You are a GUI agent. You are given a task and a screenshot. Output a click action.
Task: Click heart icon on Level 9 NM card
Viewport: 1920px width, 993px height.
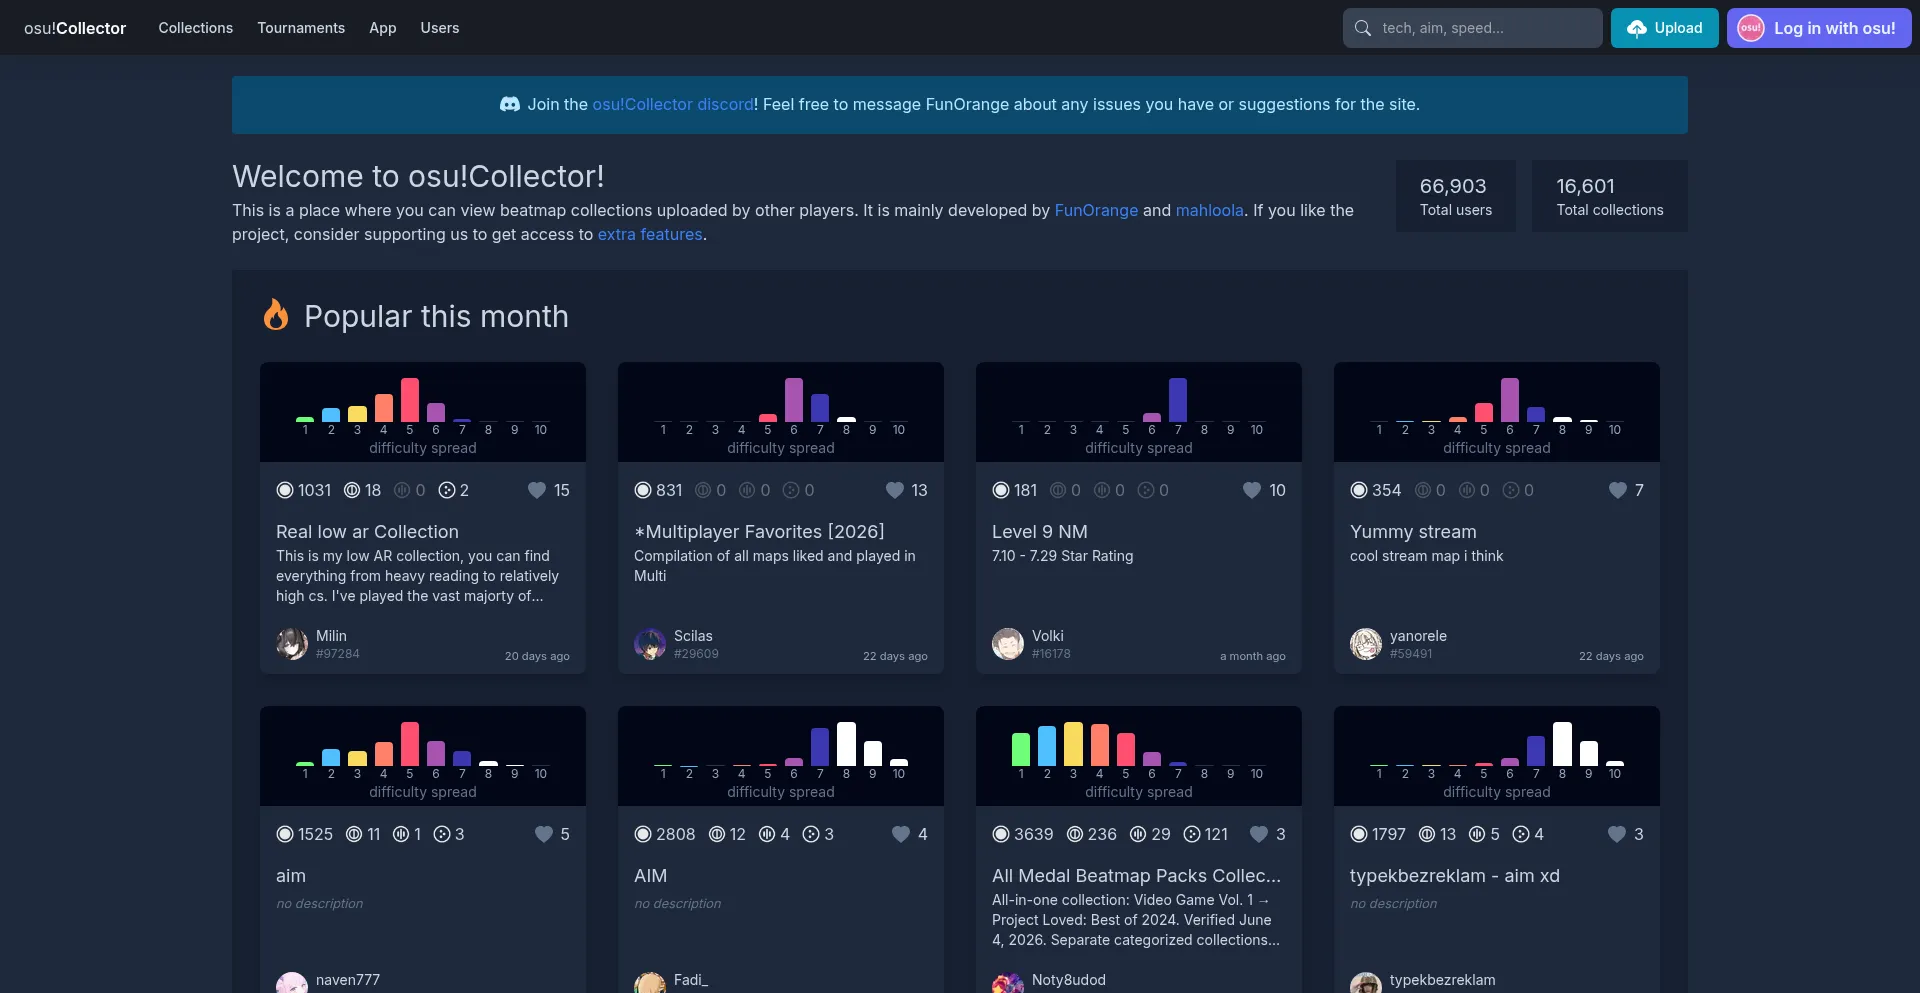(1252, 490)
